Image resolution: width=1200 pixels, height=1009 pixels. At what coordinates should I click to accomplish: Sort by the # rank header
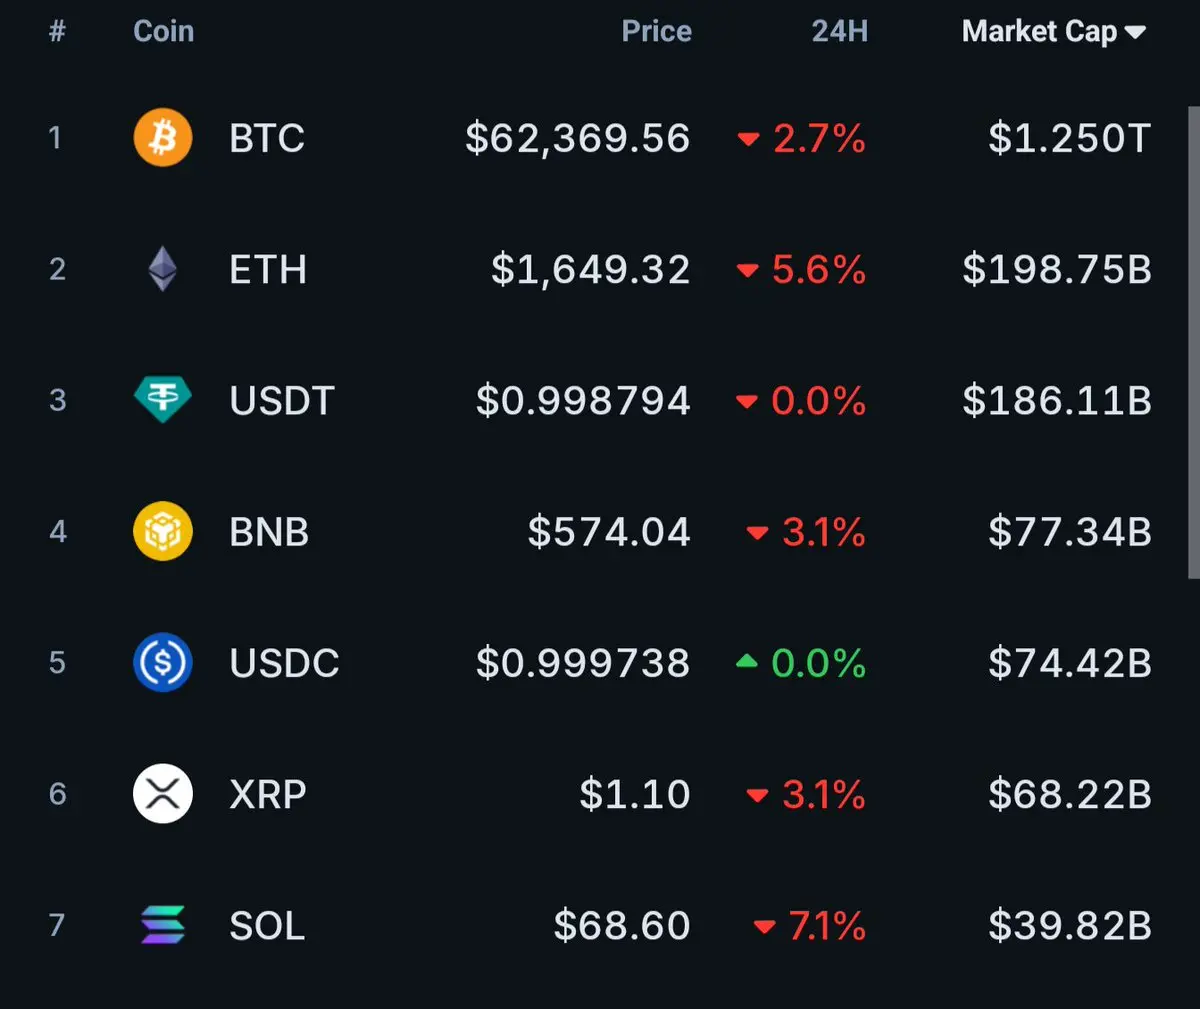(57, 31)
